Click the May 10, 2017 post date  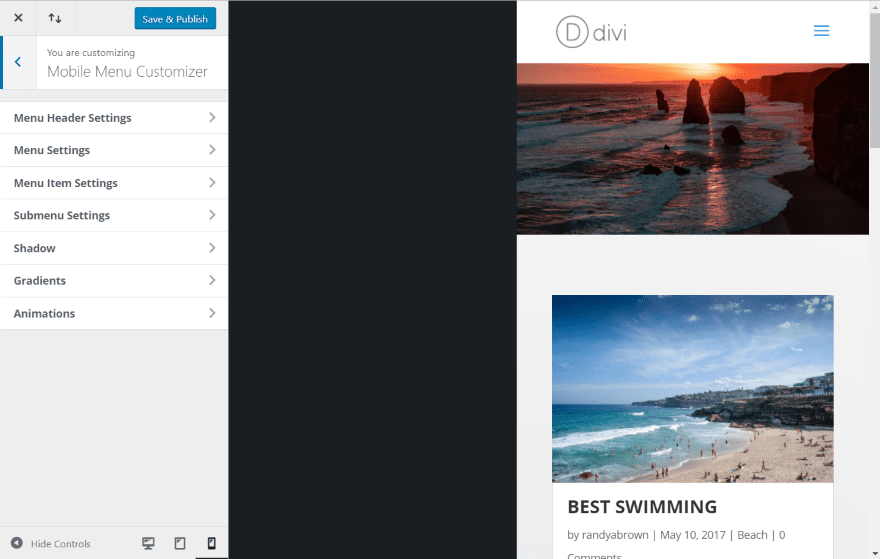point(693,535)
